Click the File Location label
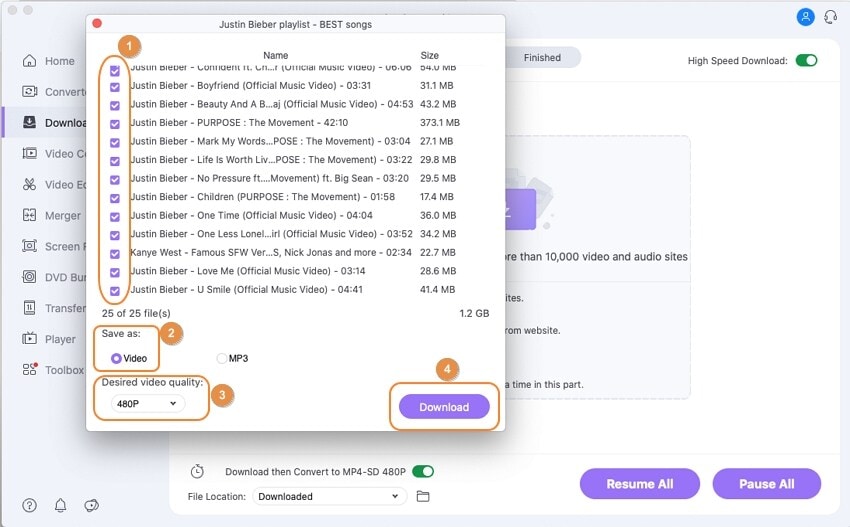The height and width of the screenshot is (527, 850). tap(217, 496)
